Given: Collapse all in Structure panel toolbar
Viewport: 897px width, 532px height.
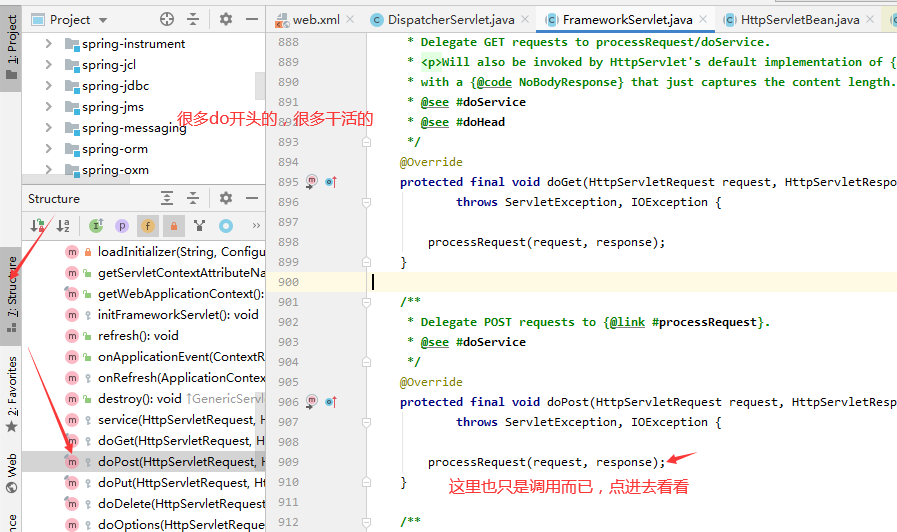Looking at the screenshot, I should click(x=193, y=198).
